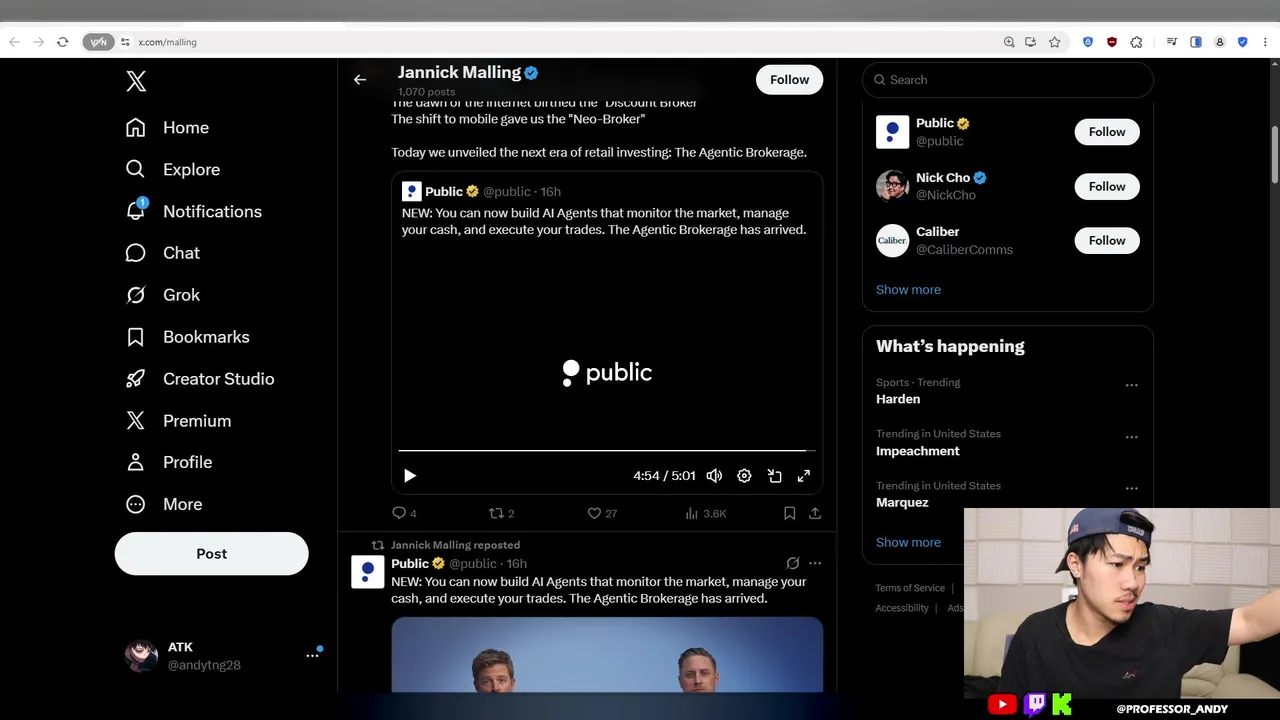Open the Public avatar on the reposted post

coord(367,572)
